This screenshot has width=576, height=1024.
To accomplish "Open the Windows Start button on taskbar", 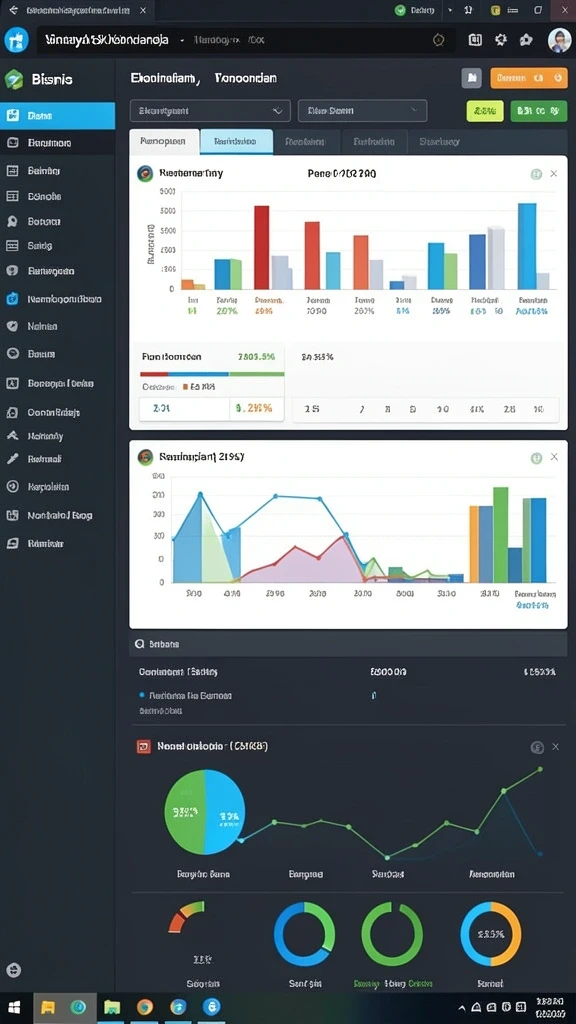I will coord(14,1006).
